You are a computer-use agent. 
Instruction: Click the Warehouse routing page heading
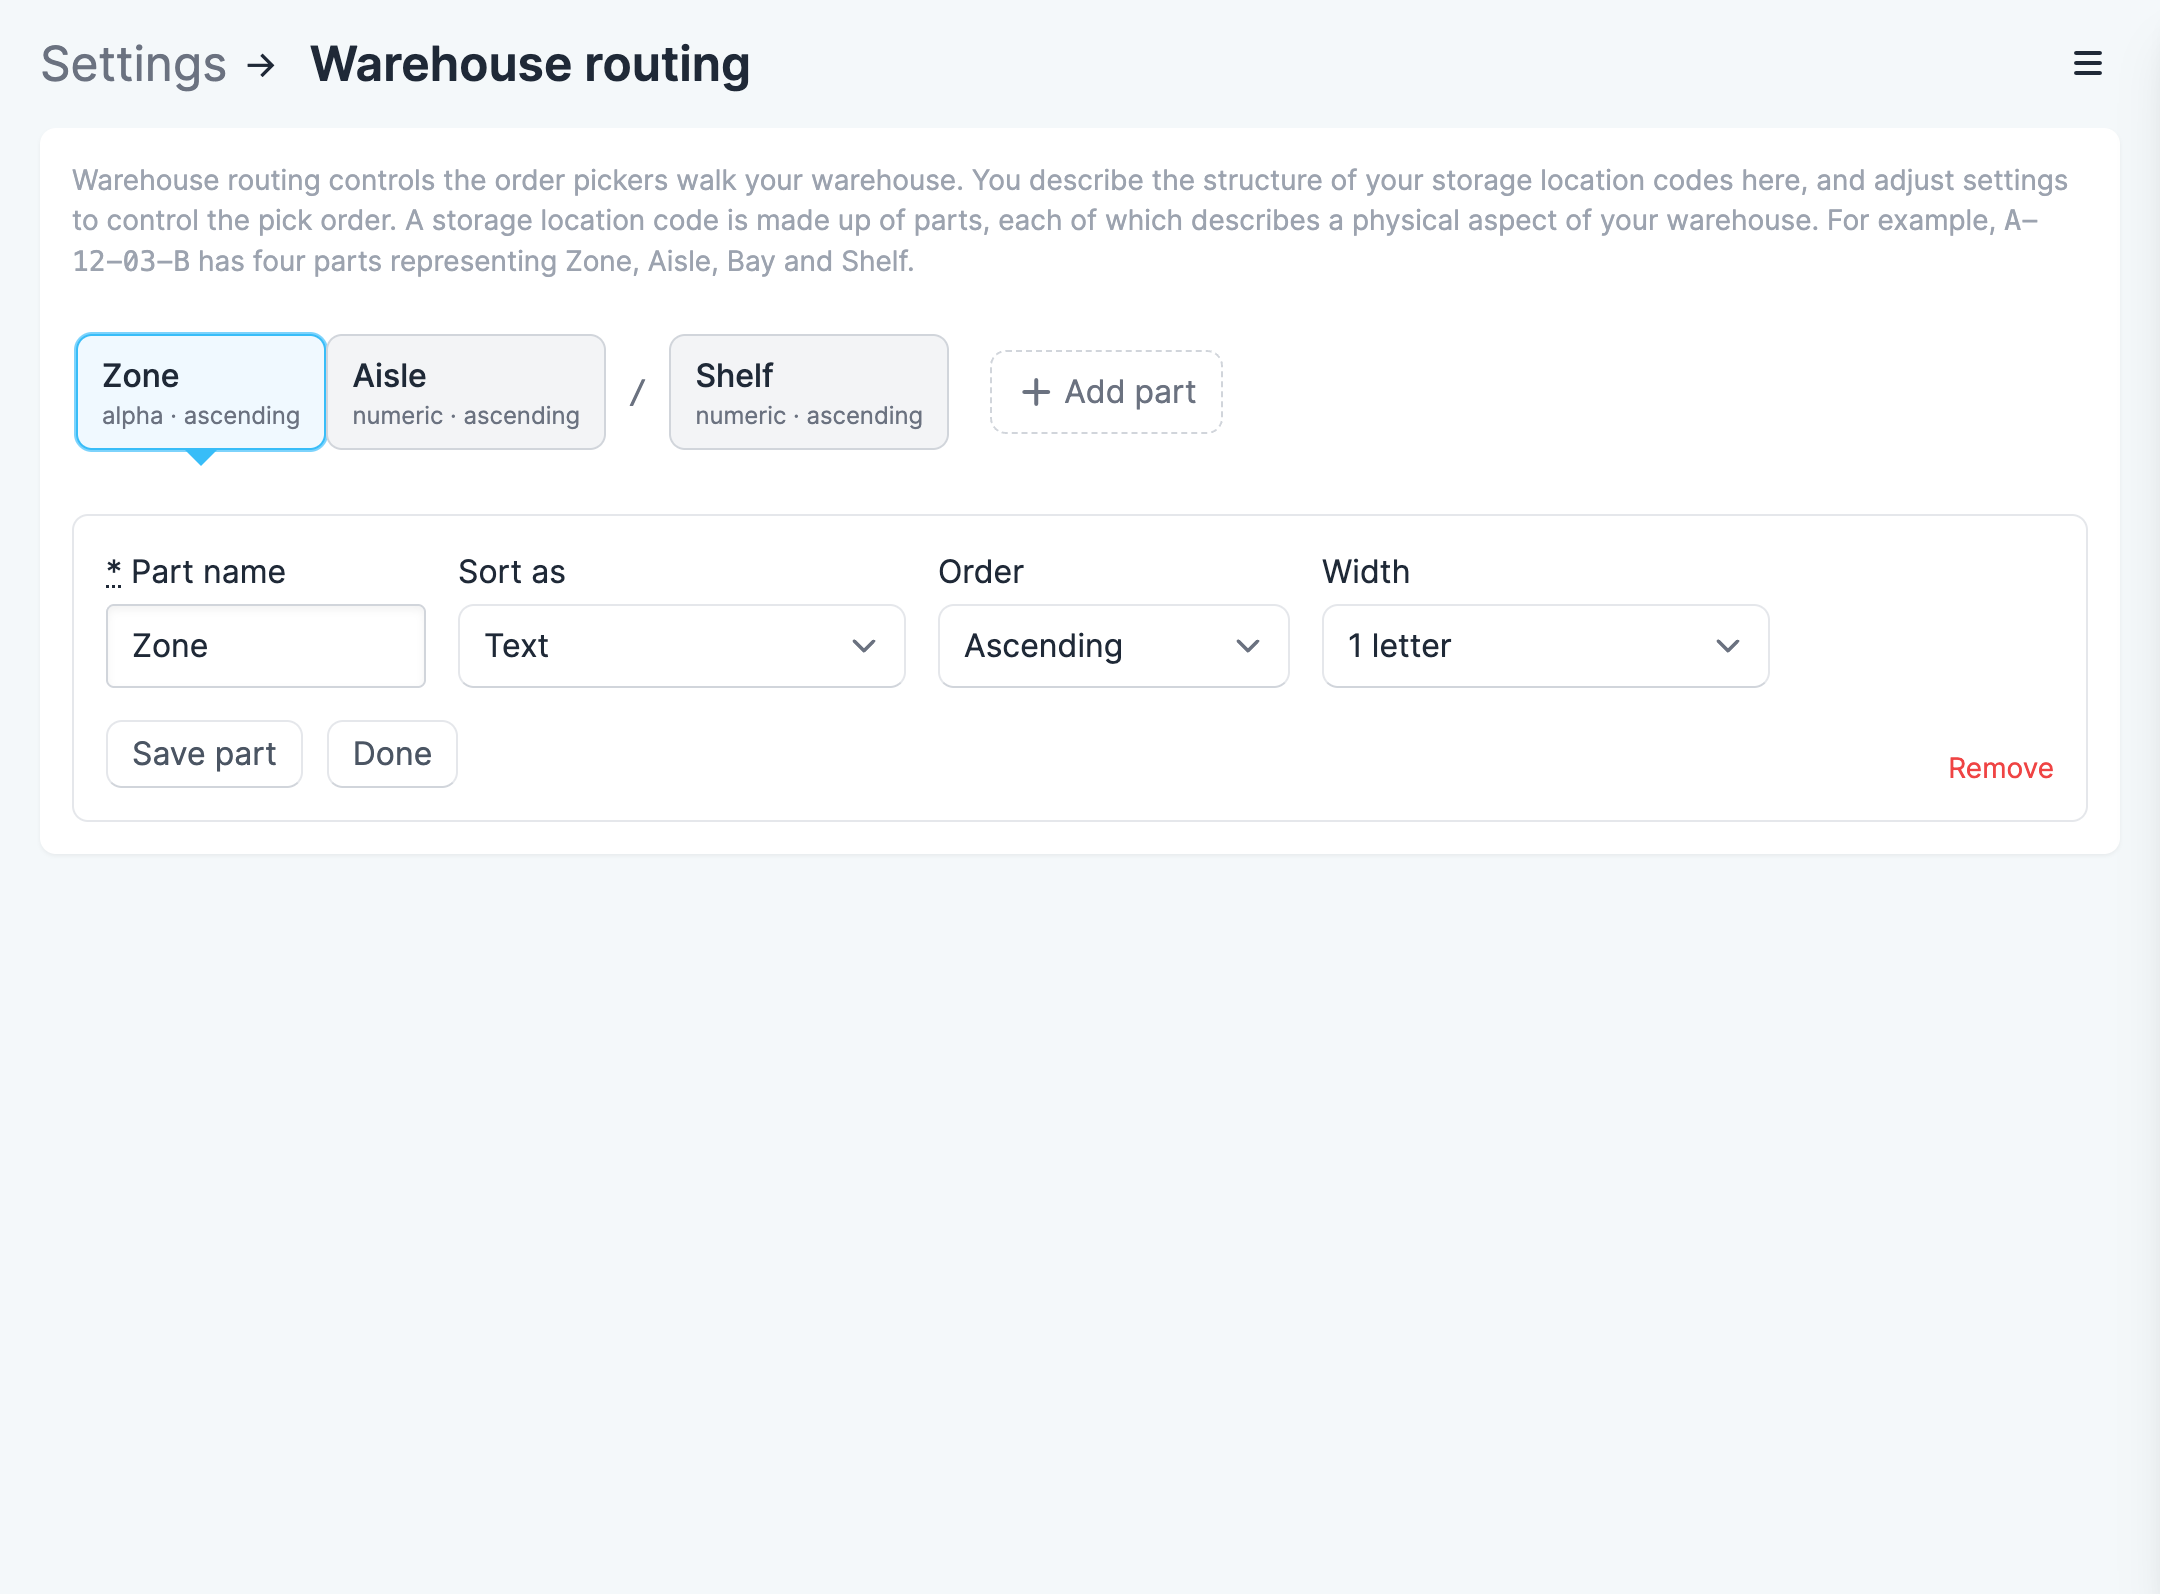pos(530,64)
